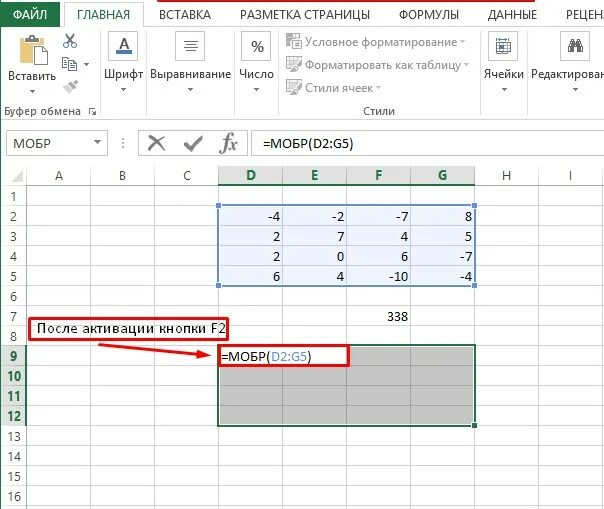
Task: Expand the Copy button dropdown arrow
Action: pyautogui.click(x=87, y=64)
